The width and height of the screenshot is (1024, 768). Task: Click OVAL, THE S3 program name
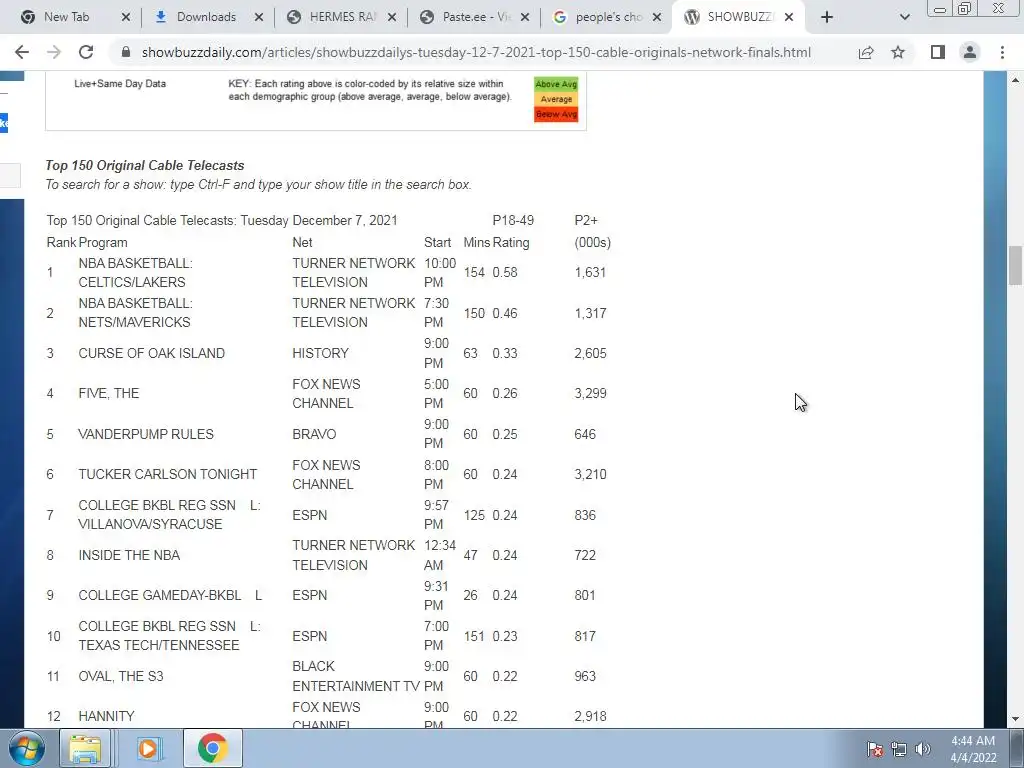click(121, 677)
